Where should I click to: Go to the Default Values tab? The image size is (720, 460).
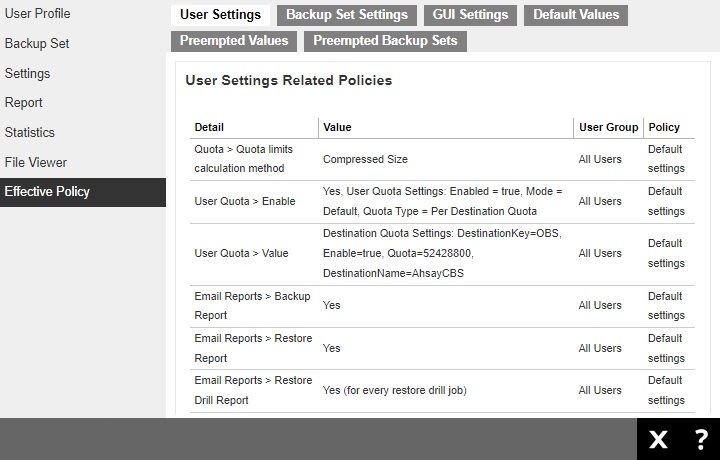(576, 15)
